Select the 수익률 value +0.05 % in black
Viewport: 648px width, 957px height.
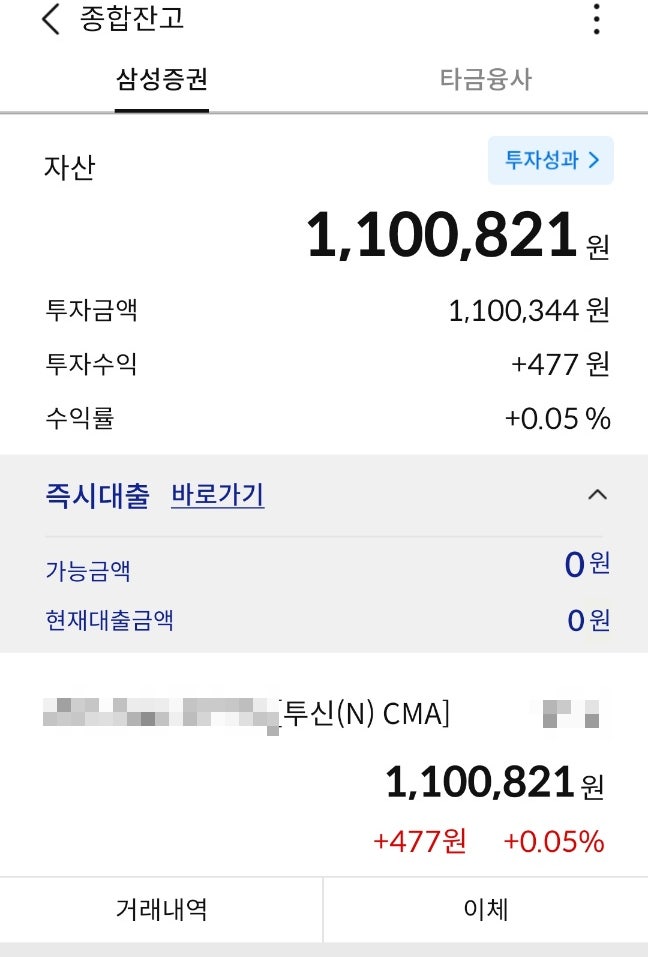pyautogui.click(x=558, y=419)
